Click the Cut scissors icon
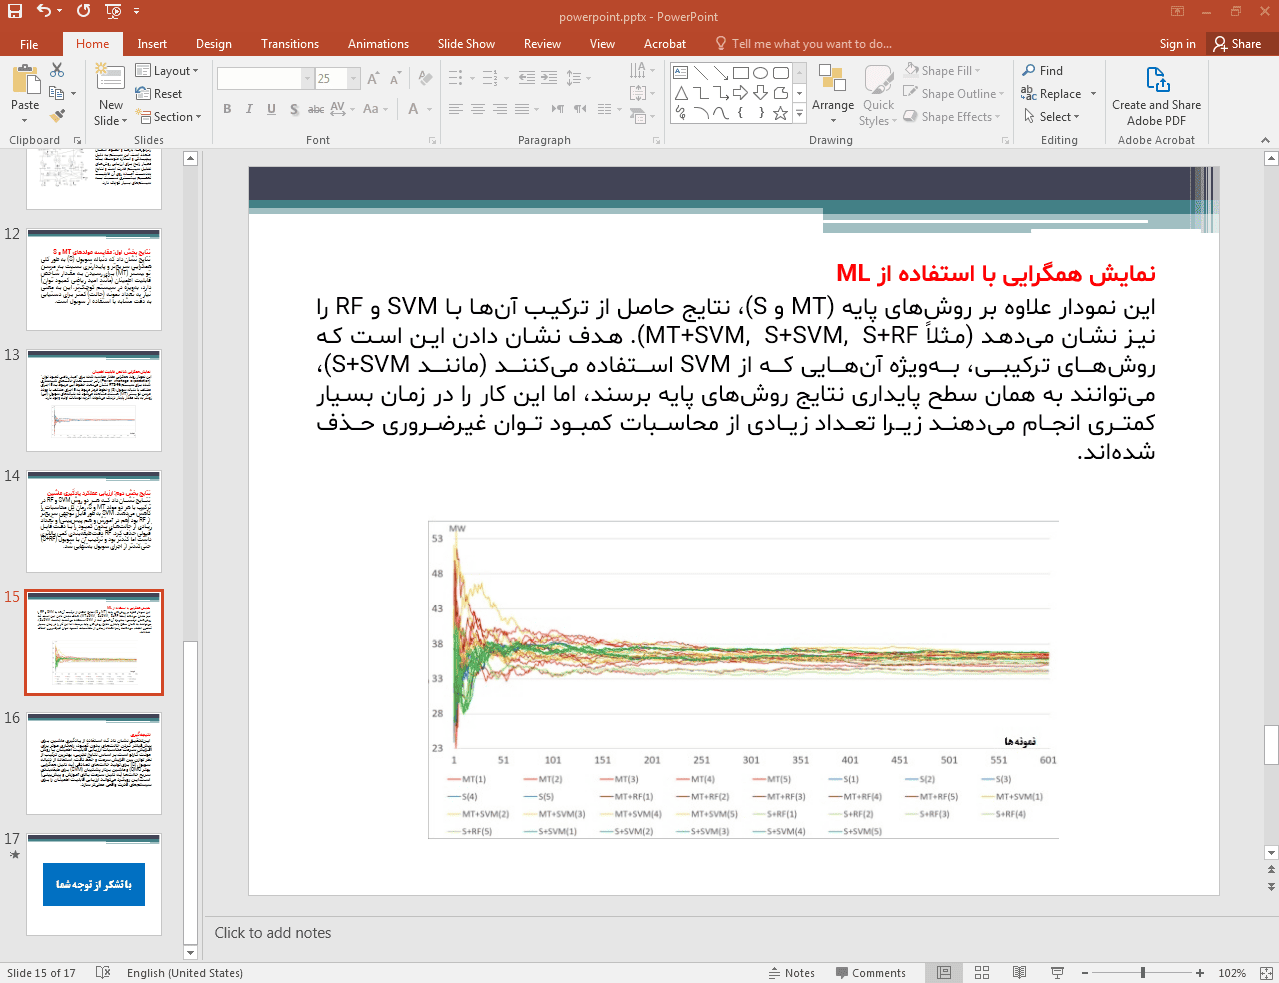Viewport: 1279px width, 983px height. (57, 70)
